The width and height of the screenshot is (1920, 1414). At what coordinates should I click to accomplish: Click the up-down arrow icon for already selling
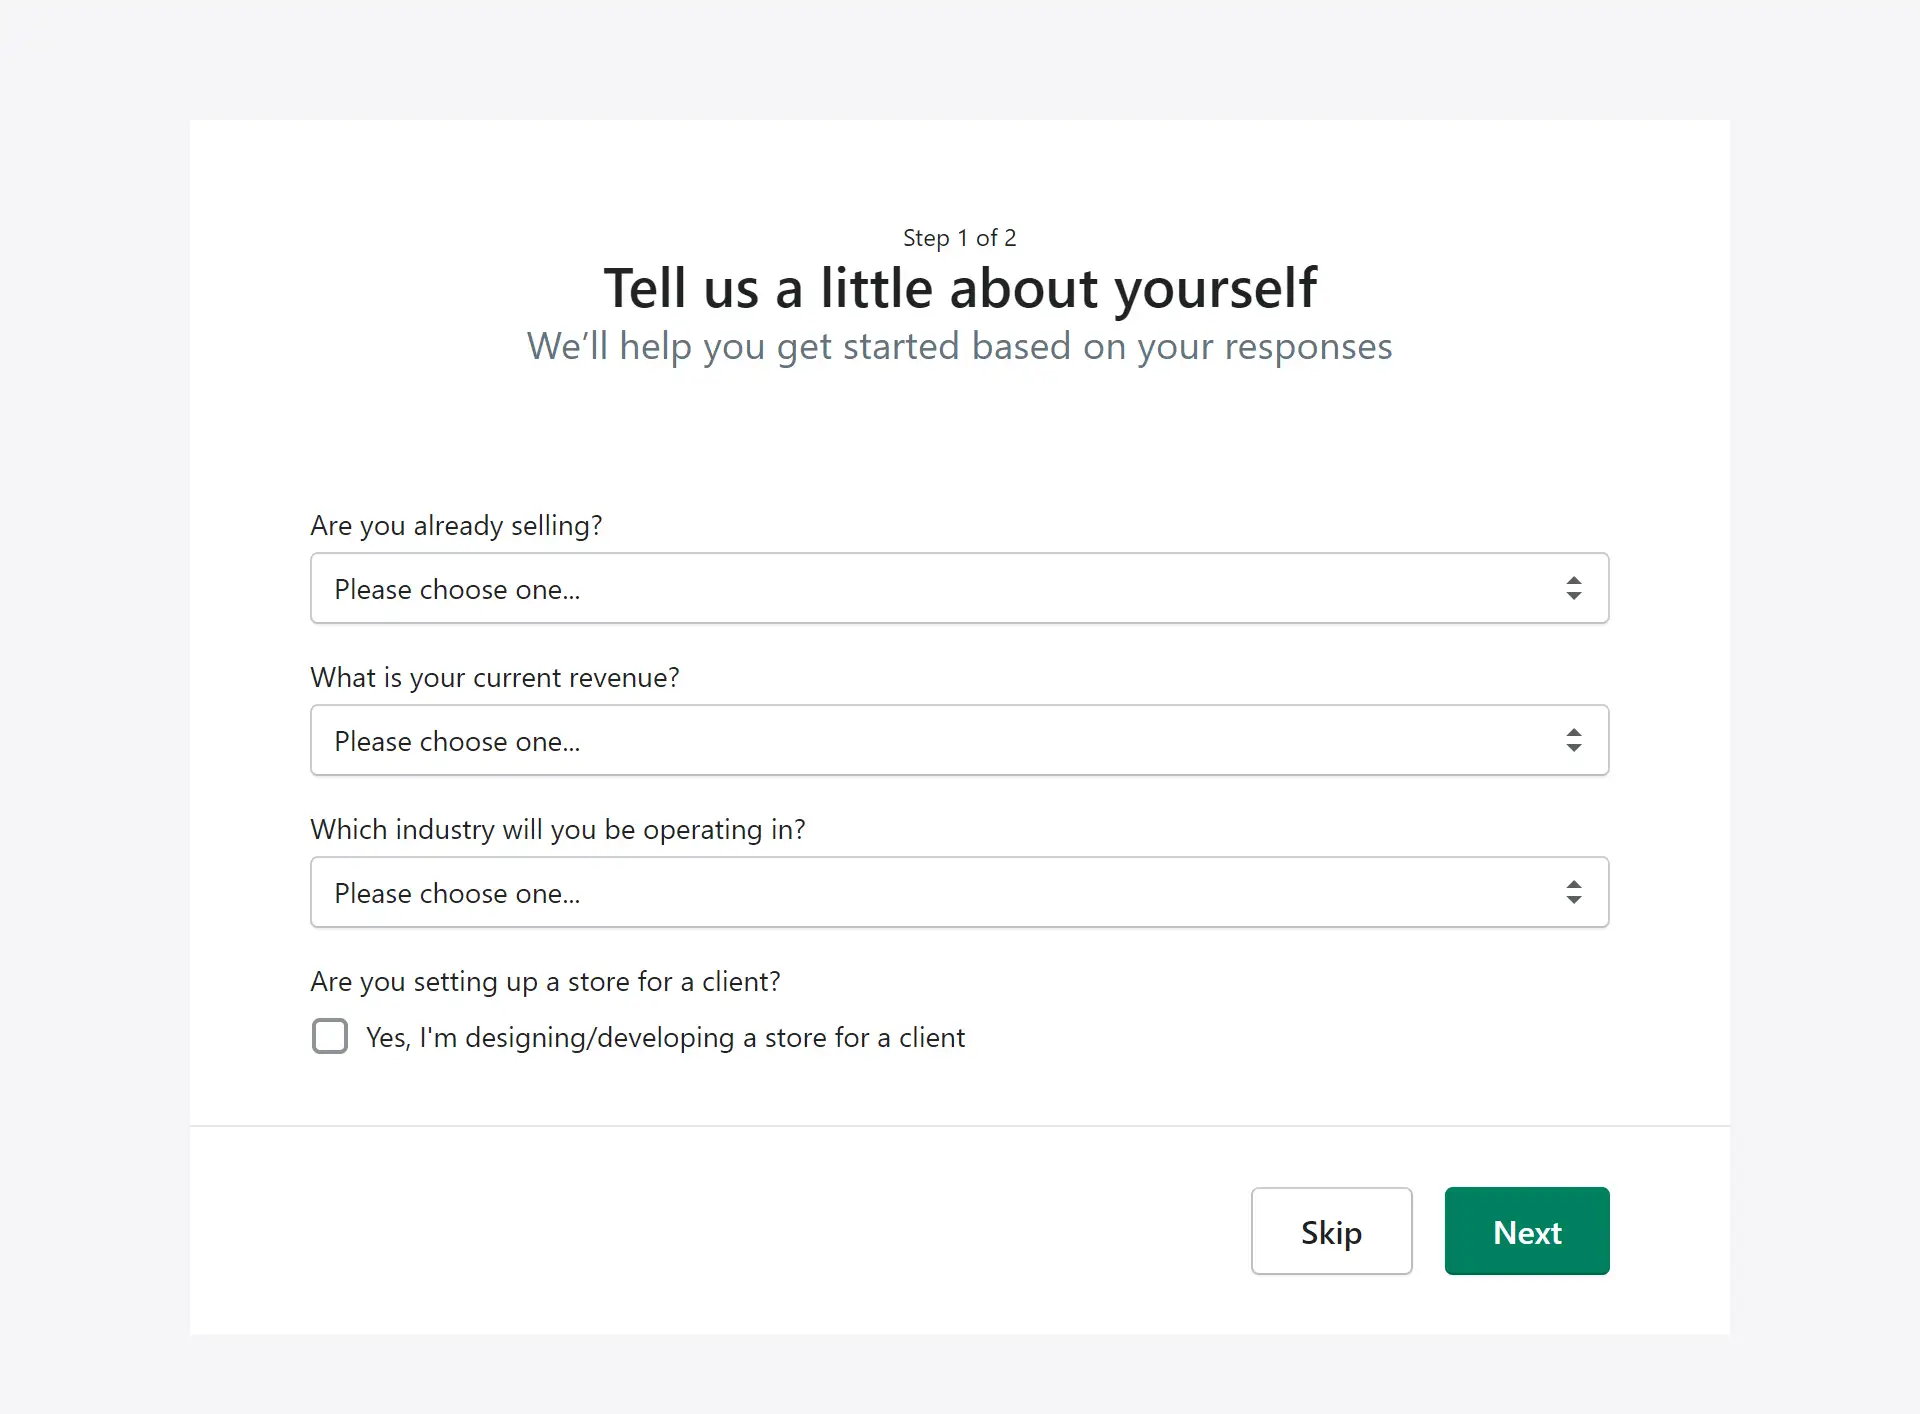coord(1573,588)
